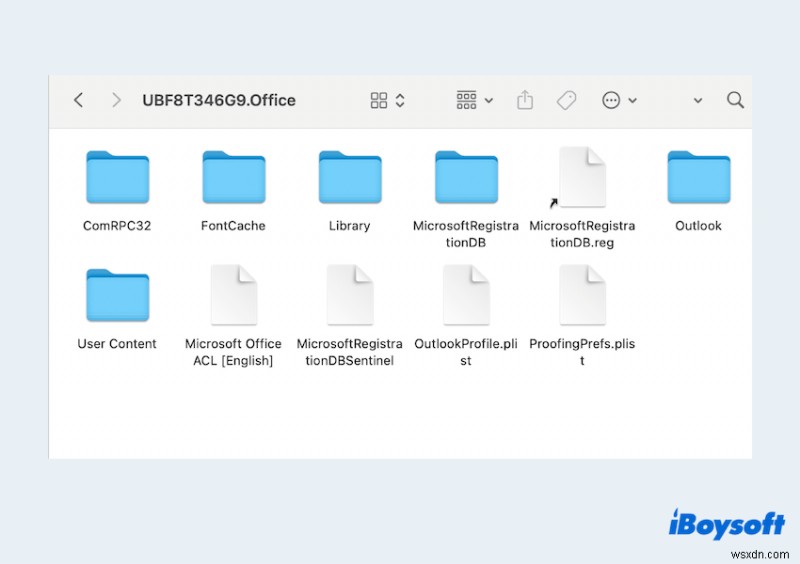Select the Library folder icon
800x564 pixels.
click(x=350, y=177)
